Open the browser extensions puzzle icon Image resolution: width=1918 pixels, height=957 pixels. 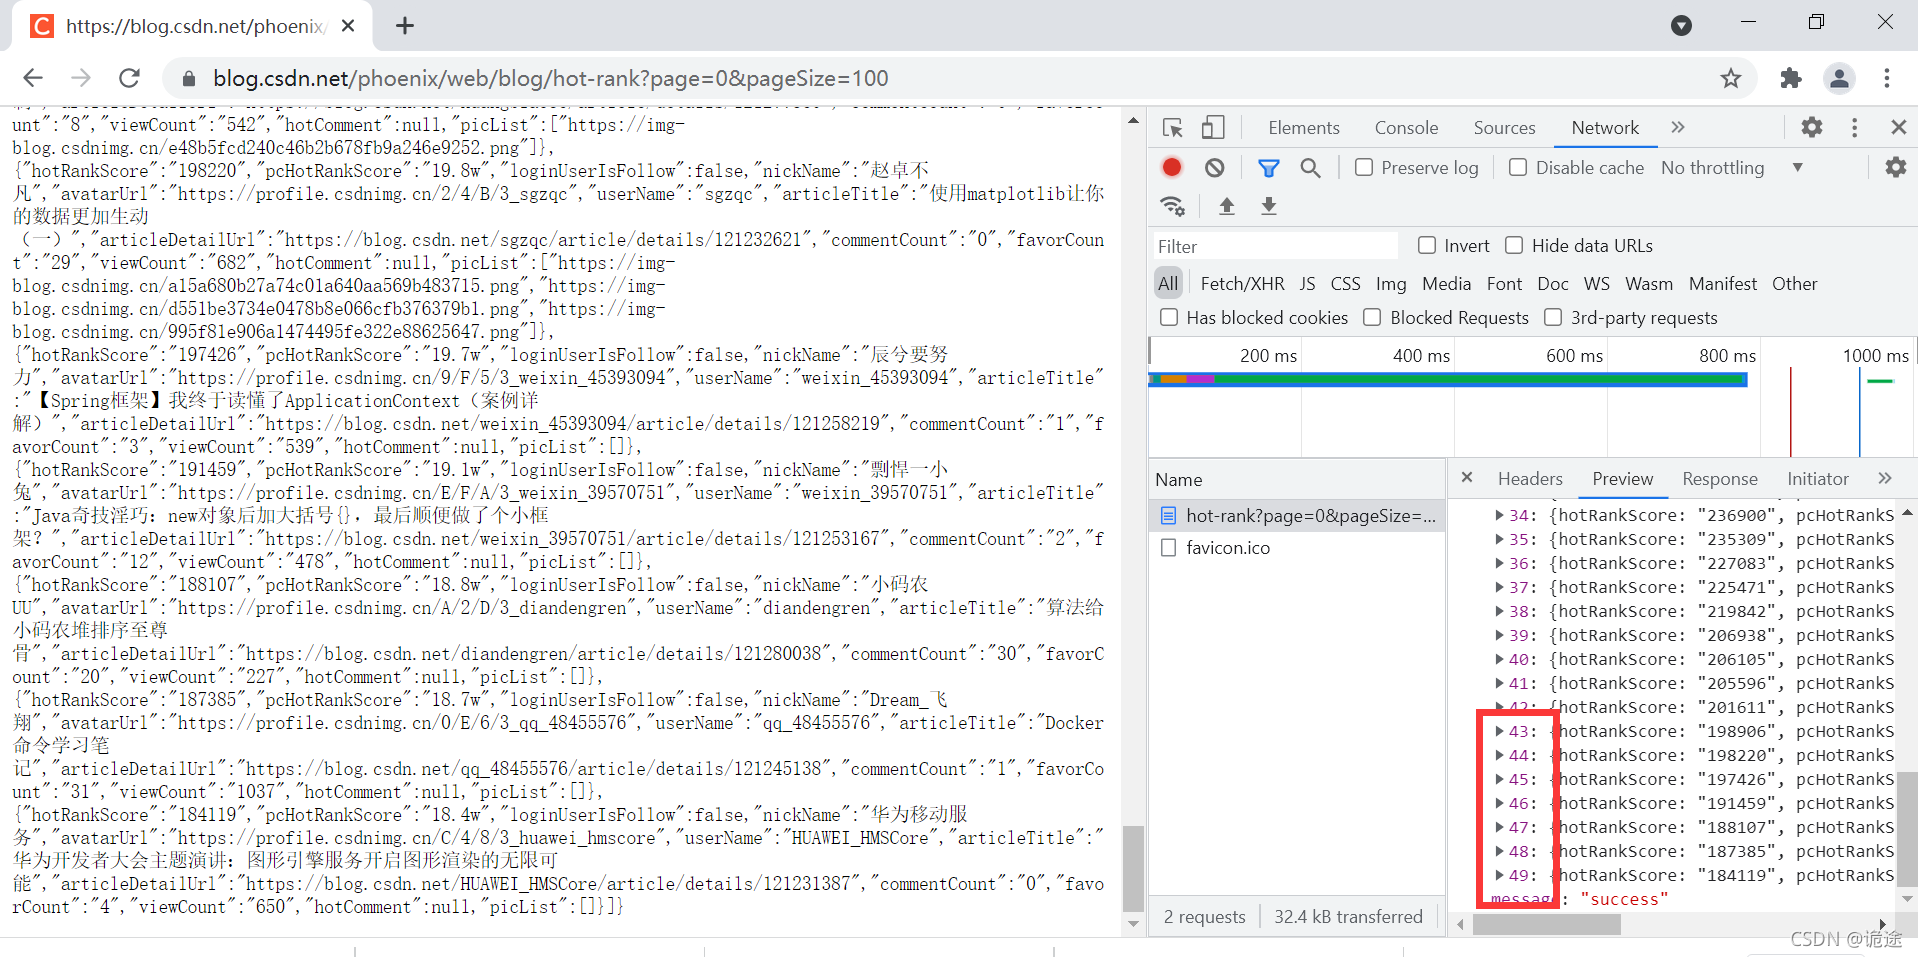click(x=1791, y=78)
